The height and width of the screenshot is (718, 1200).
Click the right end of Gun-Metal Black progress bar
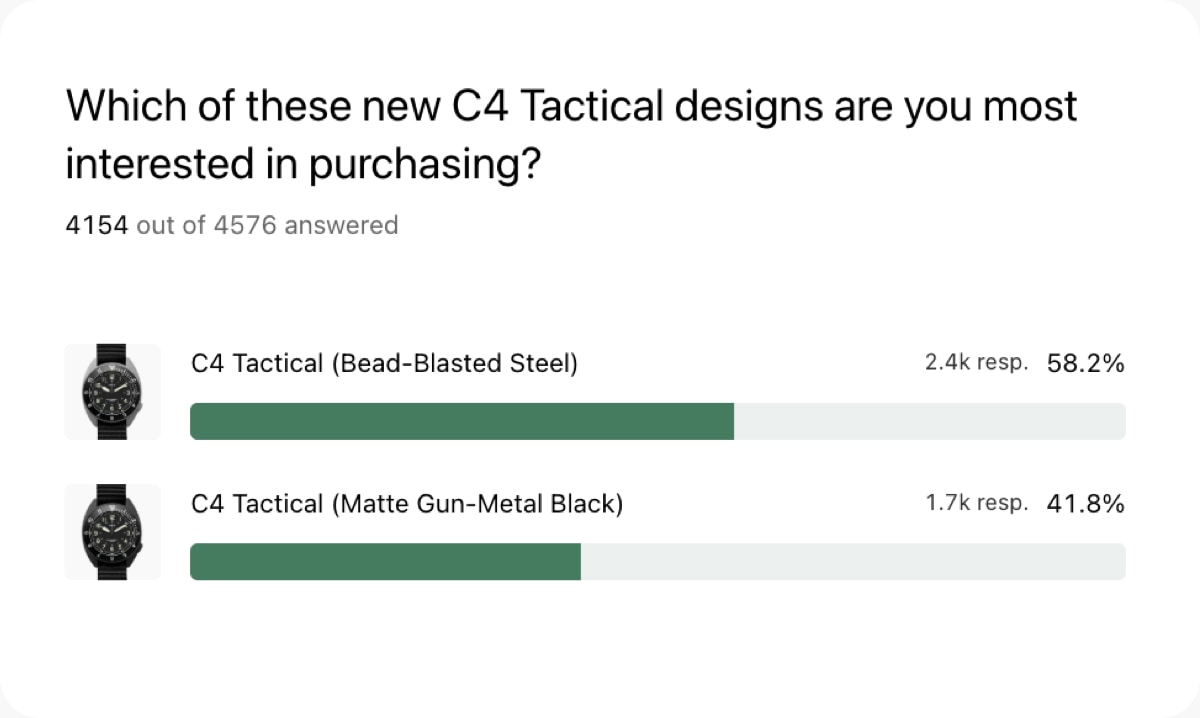1118,561
